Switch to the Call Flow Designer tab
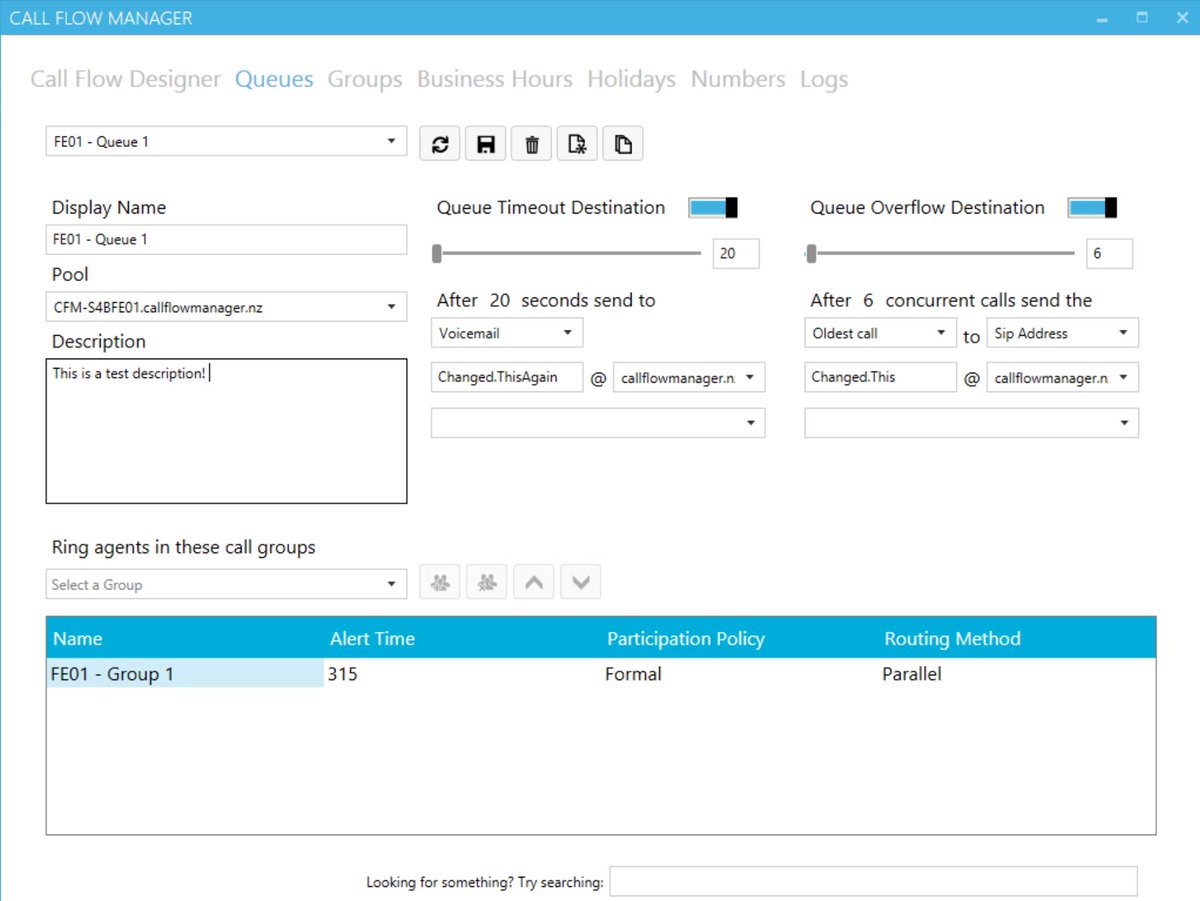This screenshot has width=1200, height=901. (126, 80)
